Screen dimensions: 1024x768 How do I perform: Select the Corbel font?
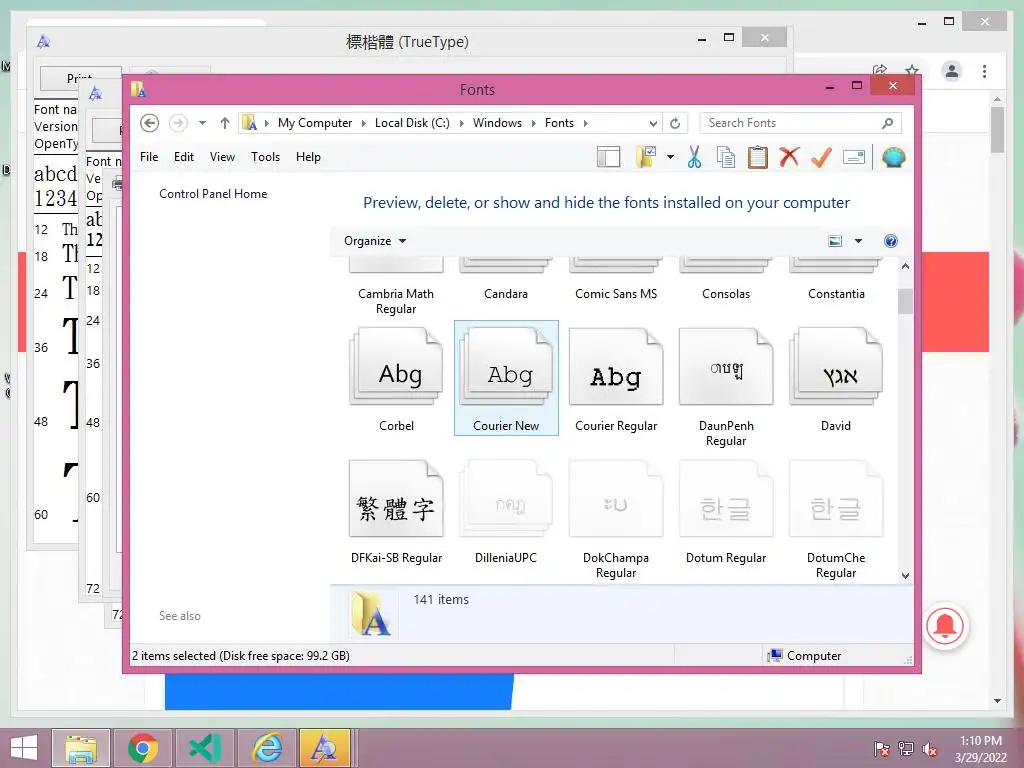click(396, 379)
